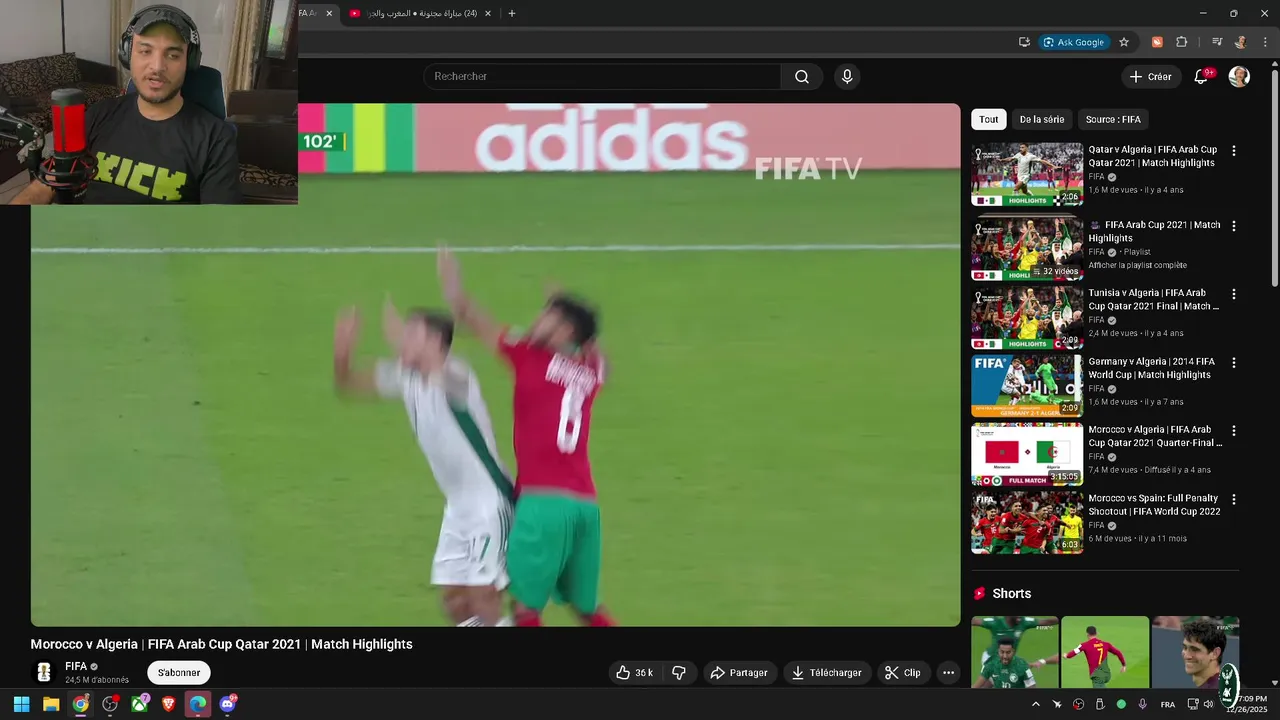Select the Source : FIFA filter chip
Image resolution: width=1280 pixels, height=720 pixels.
click(1113, 119)
